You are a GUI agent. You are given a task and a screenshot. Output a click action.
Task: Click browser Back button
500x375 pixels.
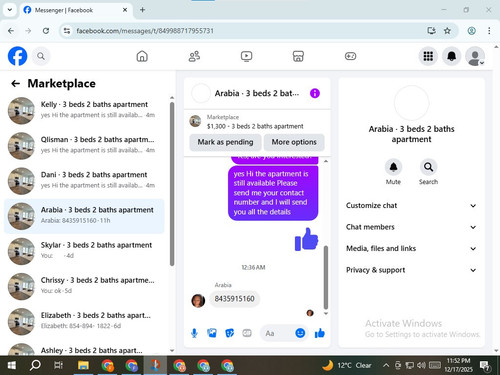(x=11, y=31)
